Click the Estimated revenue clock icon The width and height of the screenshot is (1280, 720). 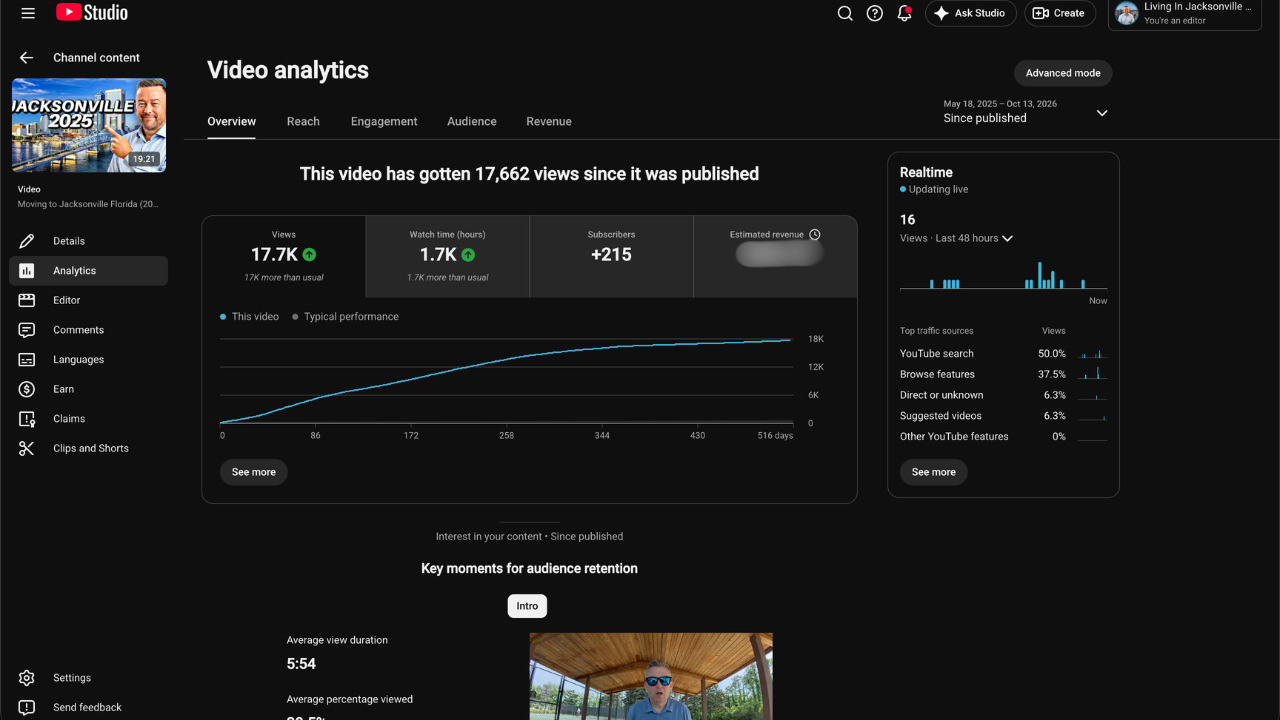click(815, 235)
